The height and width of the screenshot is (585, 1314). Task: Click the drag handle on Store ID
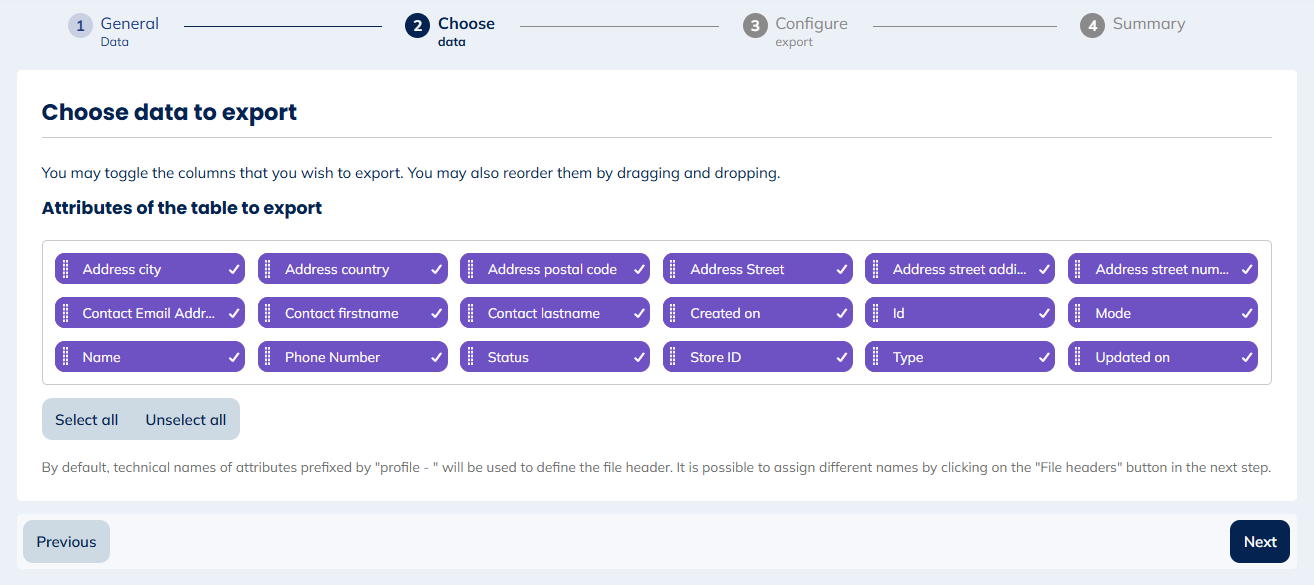click(672, 357)
